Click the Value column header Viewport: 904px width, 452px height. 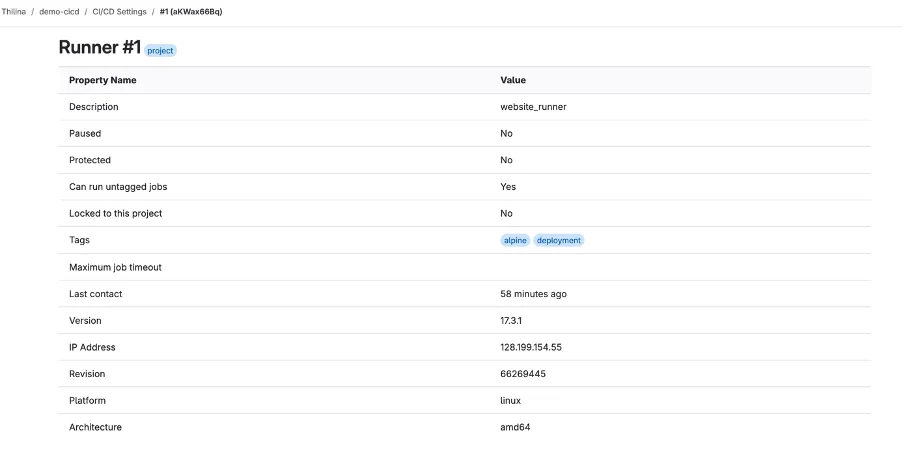click(x=513, y=80)
